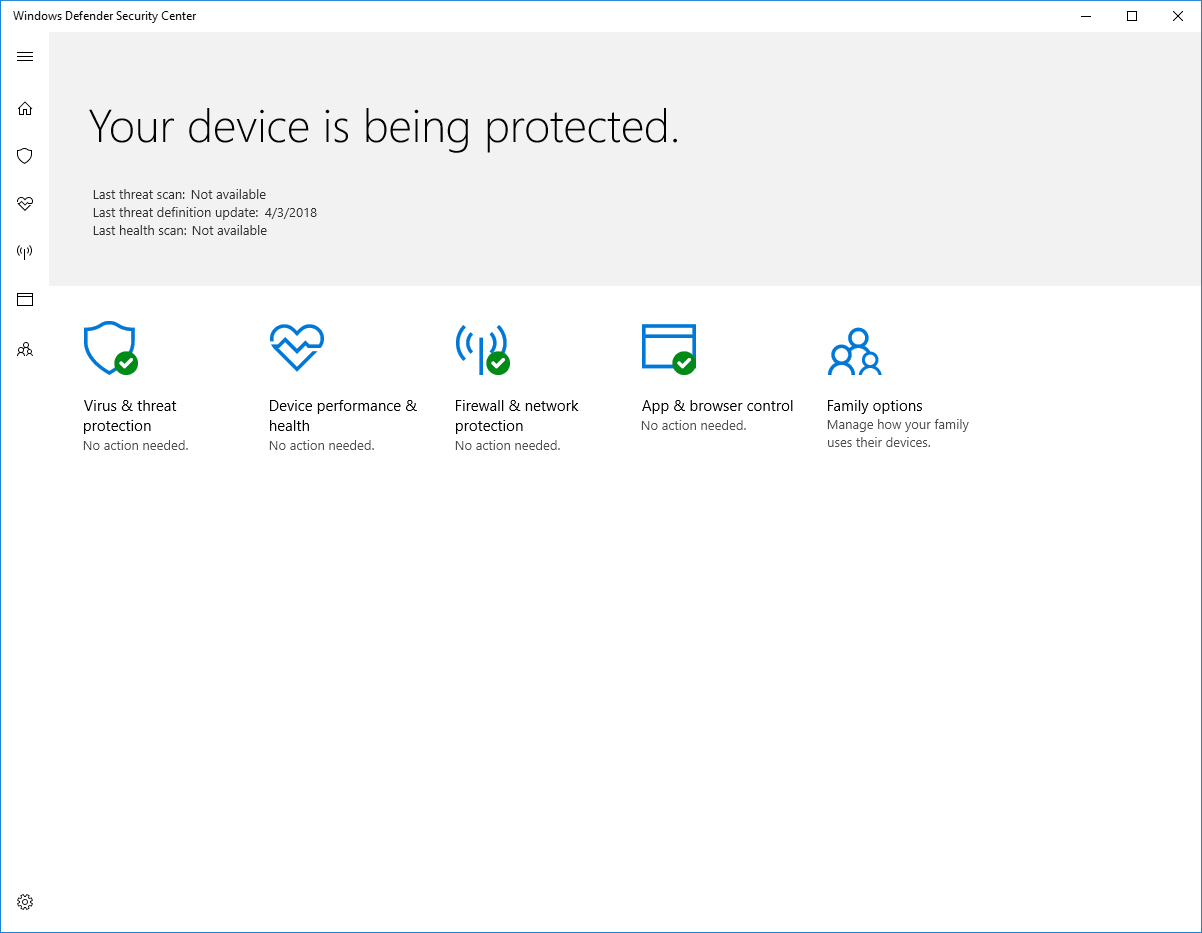This screenshot has width=1202, height=933.
Task: Click the large wireless signal tile icon
Action: pos(481,348)
